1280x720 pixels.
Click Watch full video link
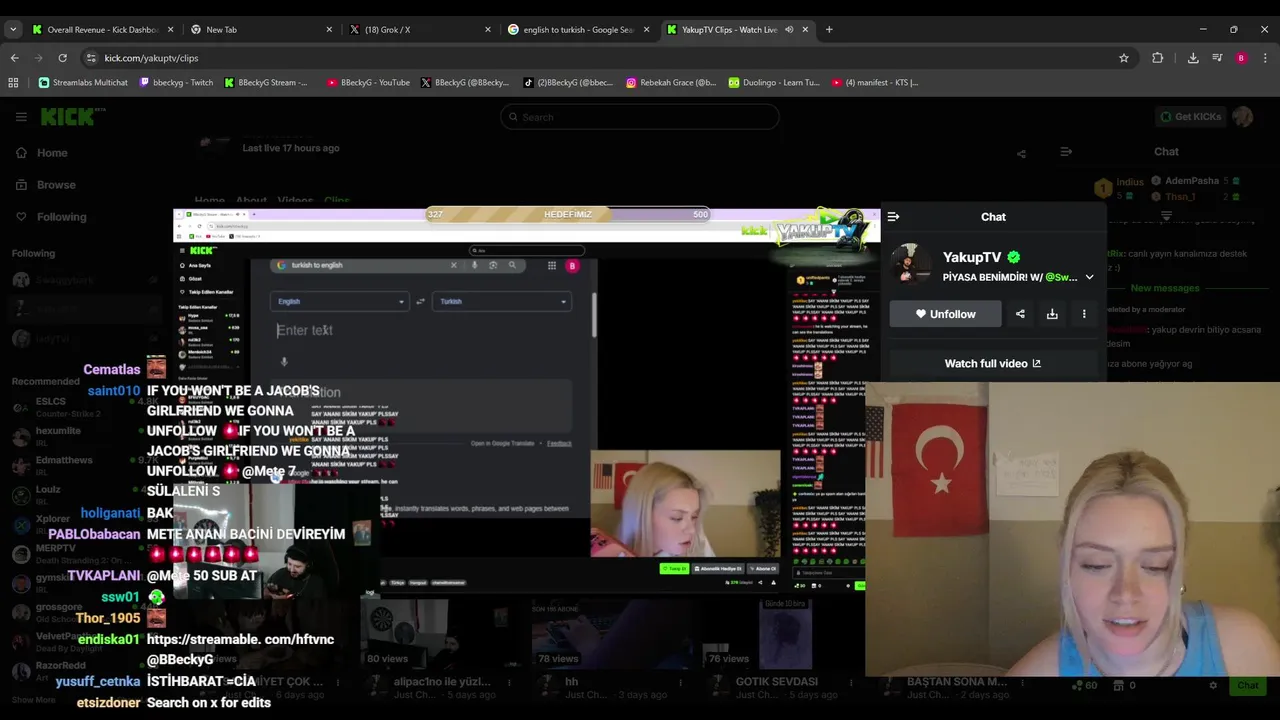[x=993, y=363]
